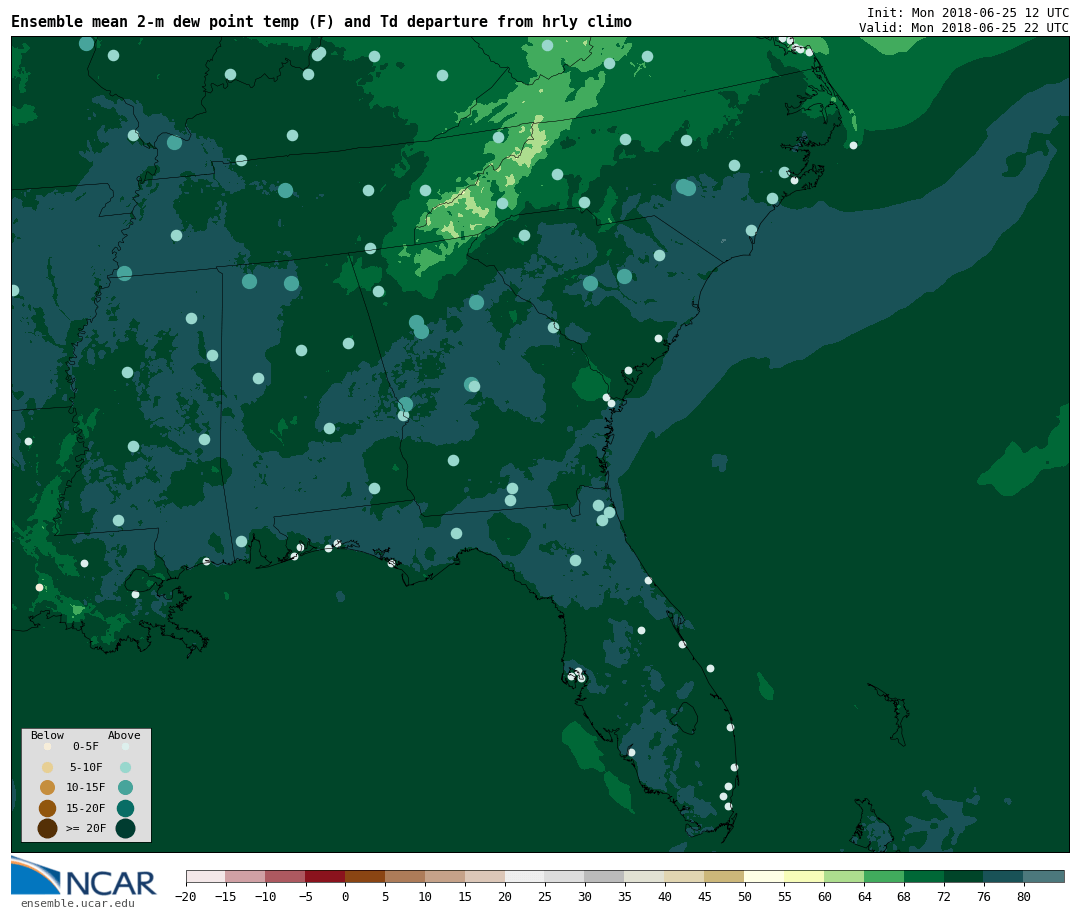
Task: Click the NCAR logo
Action: point(83,876)
